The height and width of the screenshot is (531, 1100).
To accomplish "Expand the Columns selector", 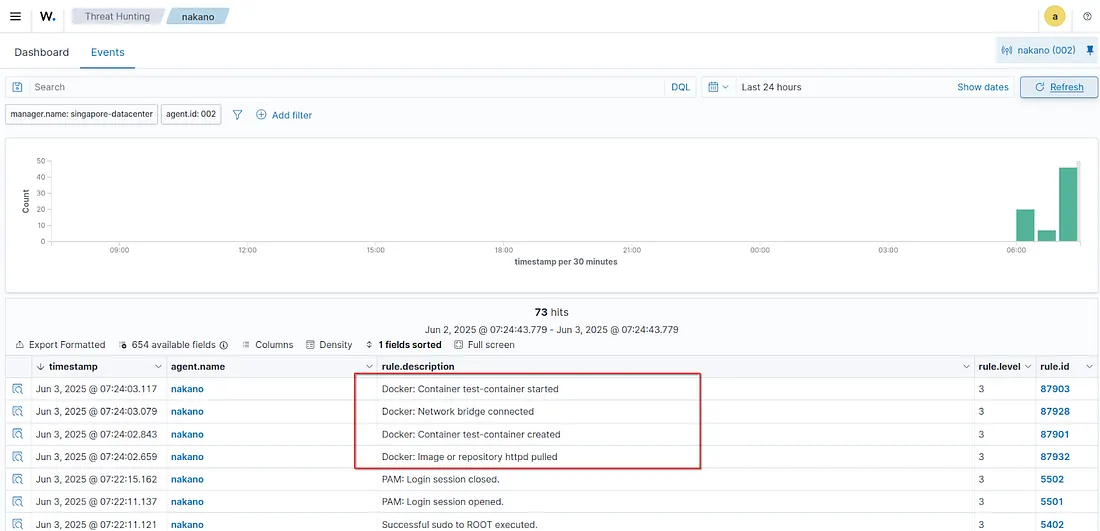I will pyautogui.click(x=267, y=344).
